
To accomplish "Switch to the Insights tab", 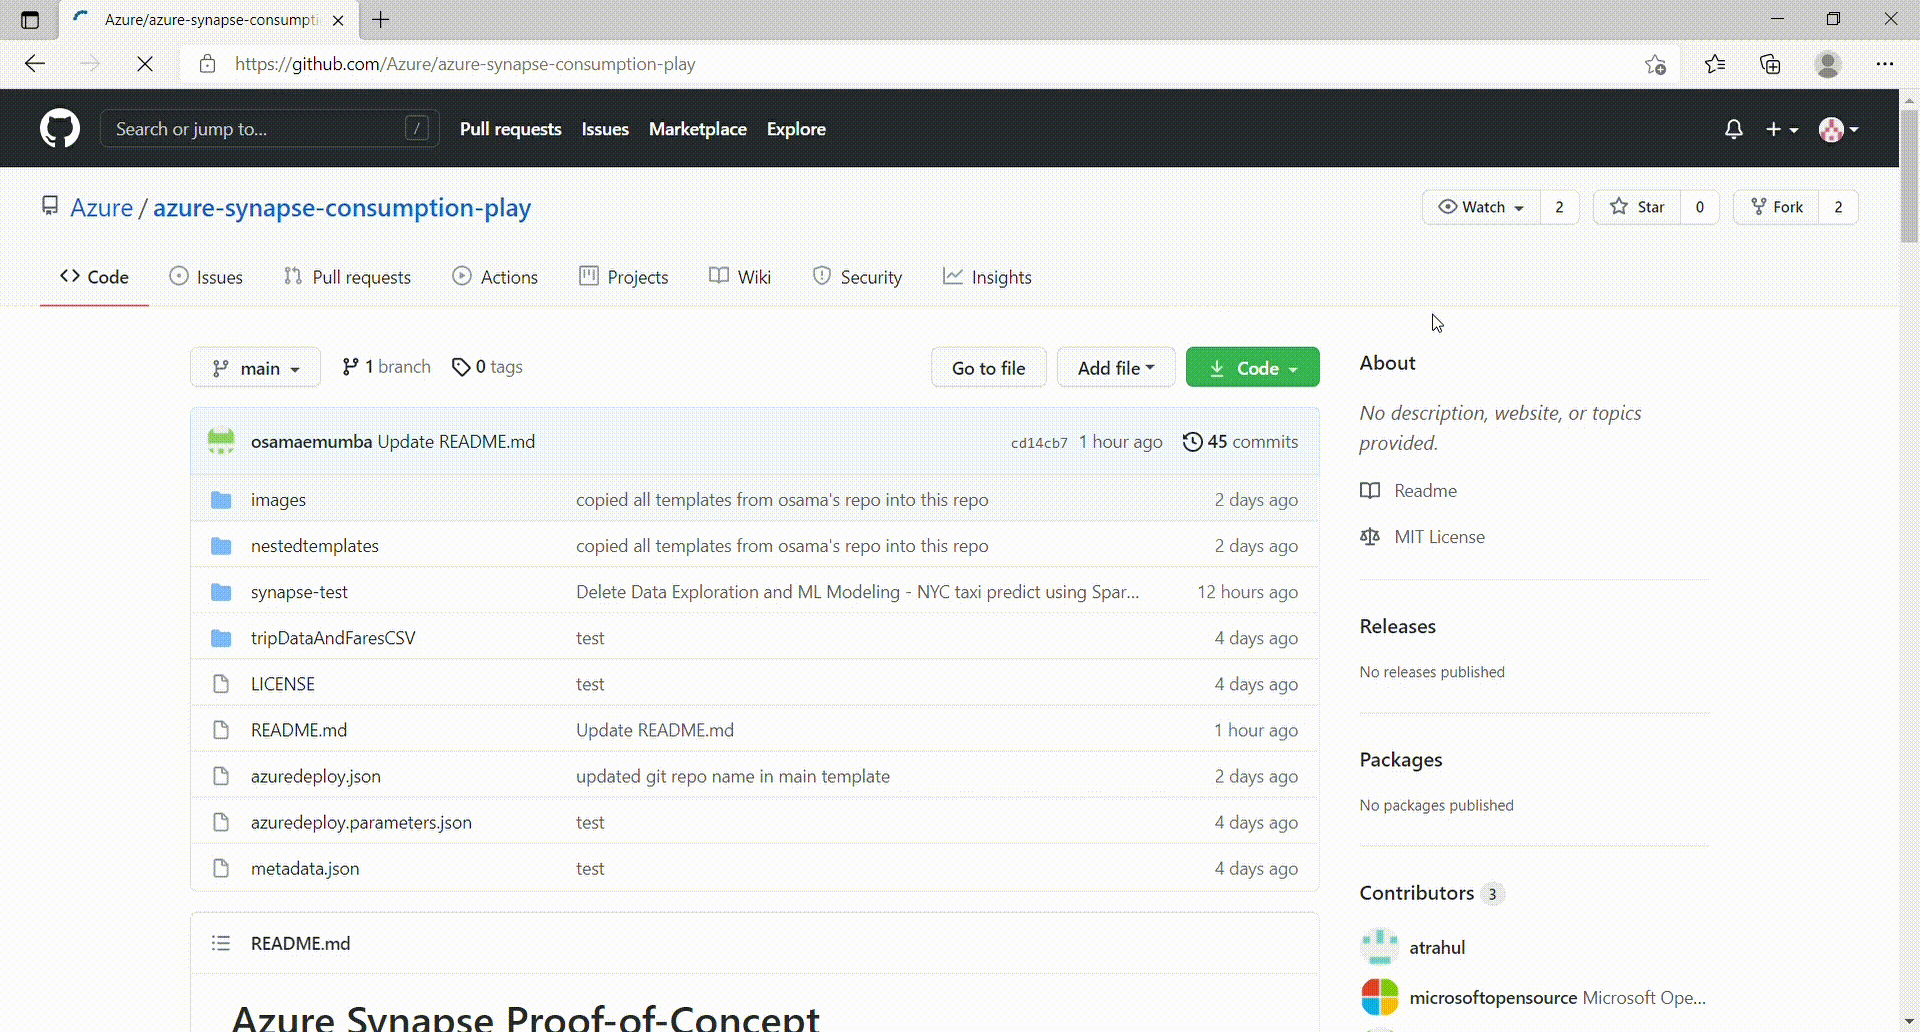I will coord(987,277).
